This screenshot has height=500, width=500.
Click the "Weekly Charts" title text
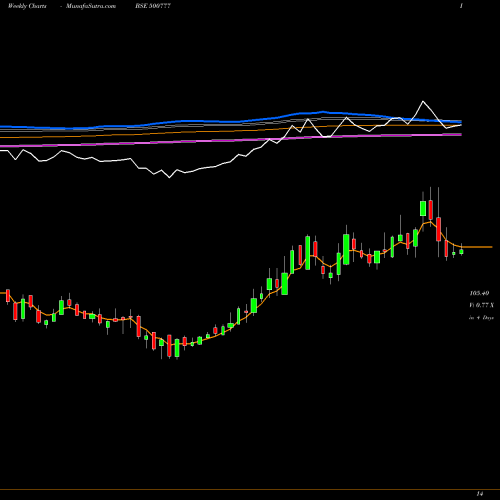coord(27,6)
